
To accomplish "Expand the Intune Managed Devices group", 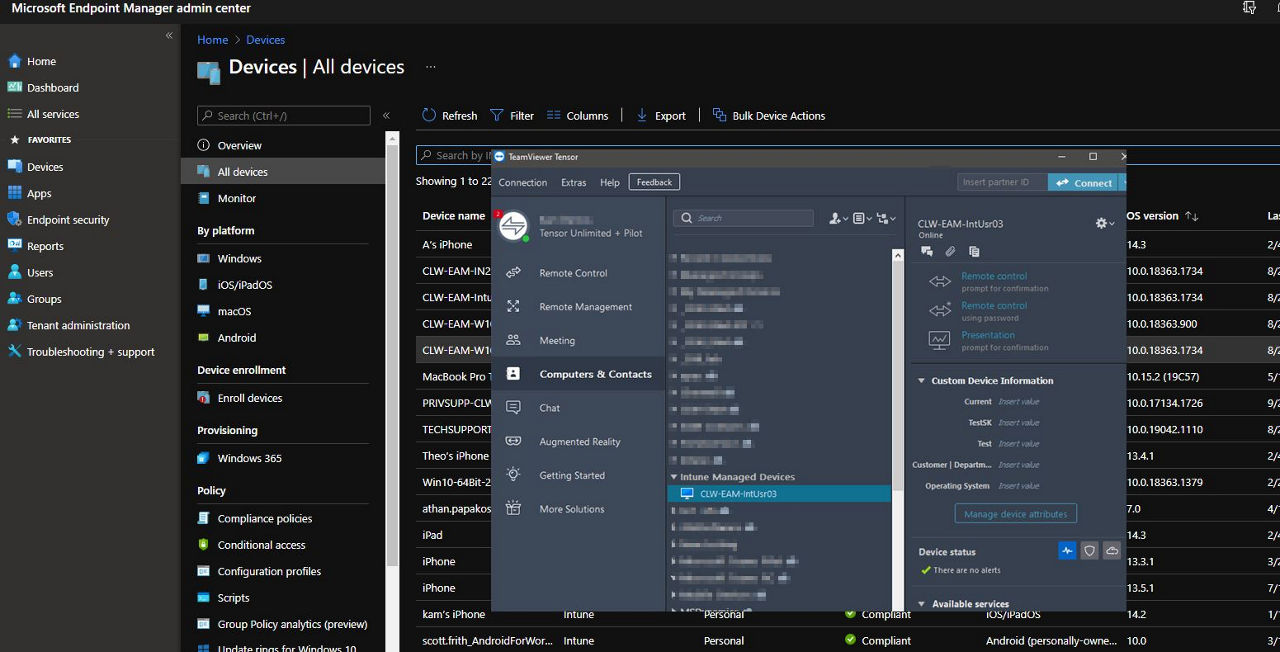I will click(x=674, y=476).
